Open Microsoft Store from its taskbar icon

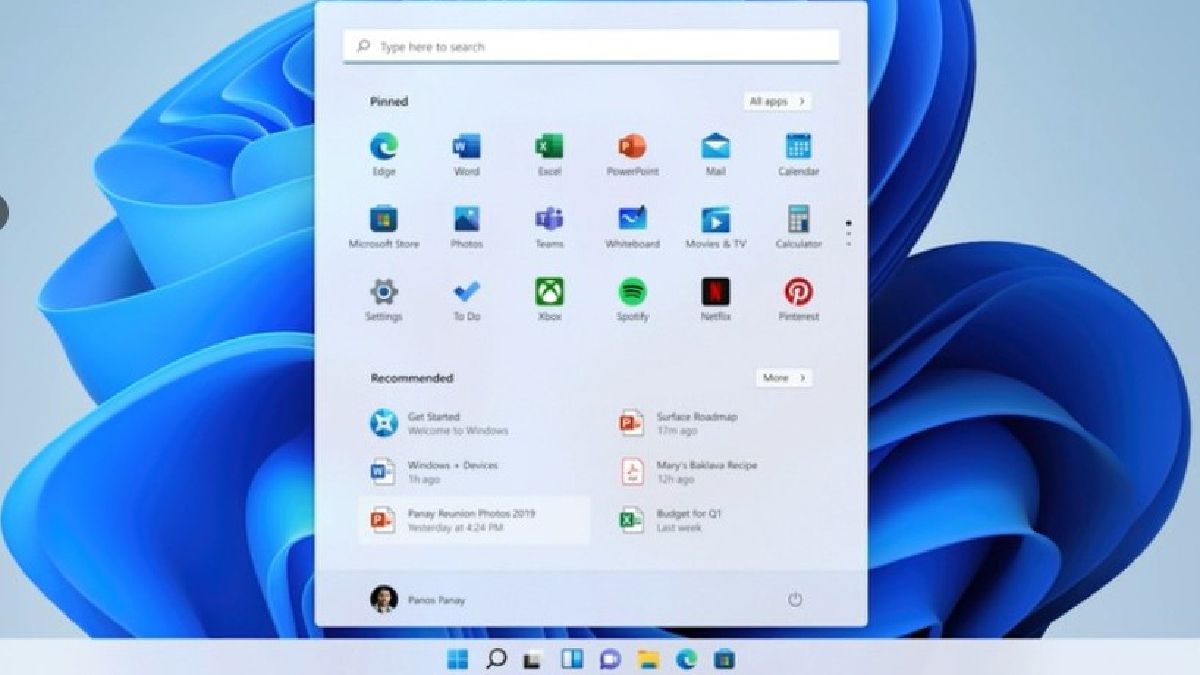[x=725, y=658]
